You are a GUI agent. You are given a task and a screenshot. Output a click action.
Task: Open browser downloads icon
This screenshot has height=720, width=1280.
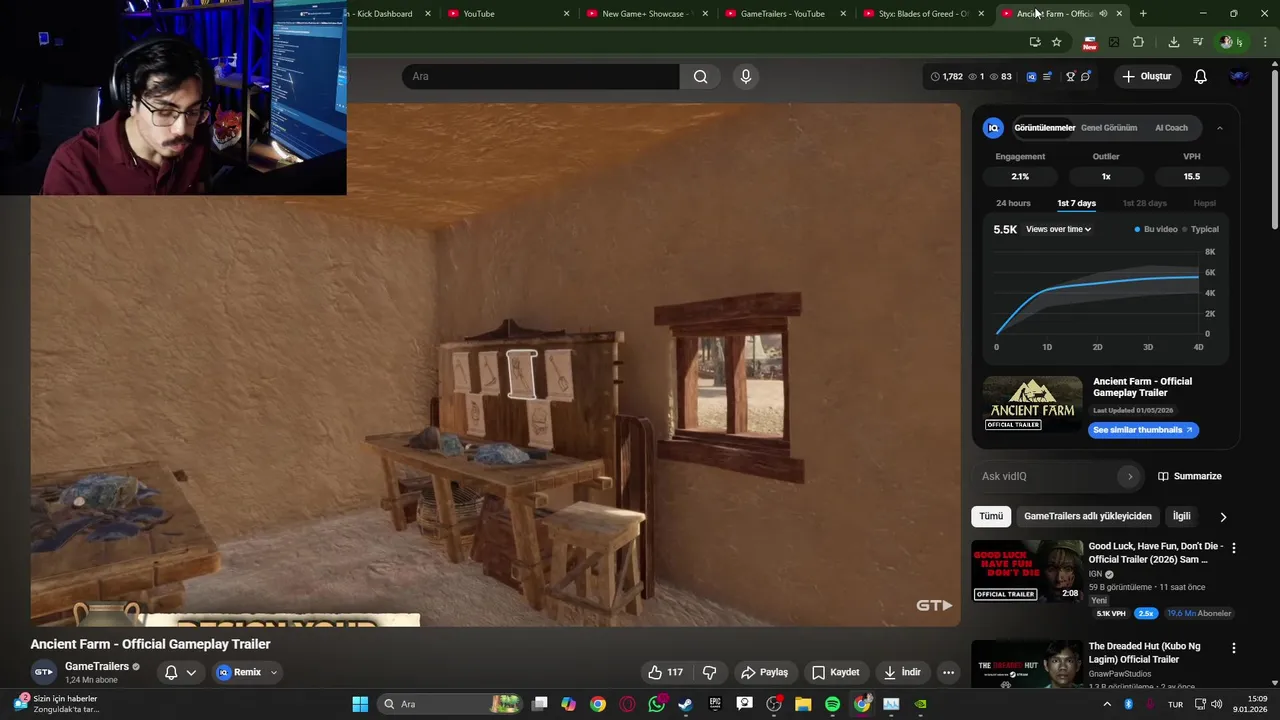1173,42
